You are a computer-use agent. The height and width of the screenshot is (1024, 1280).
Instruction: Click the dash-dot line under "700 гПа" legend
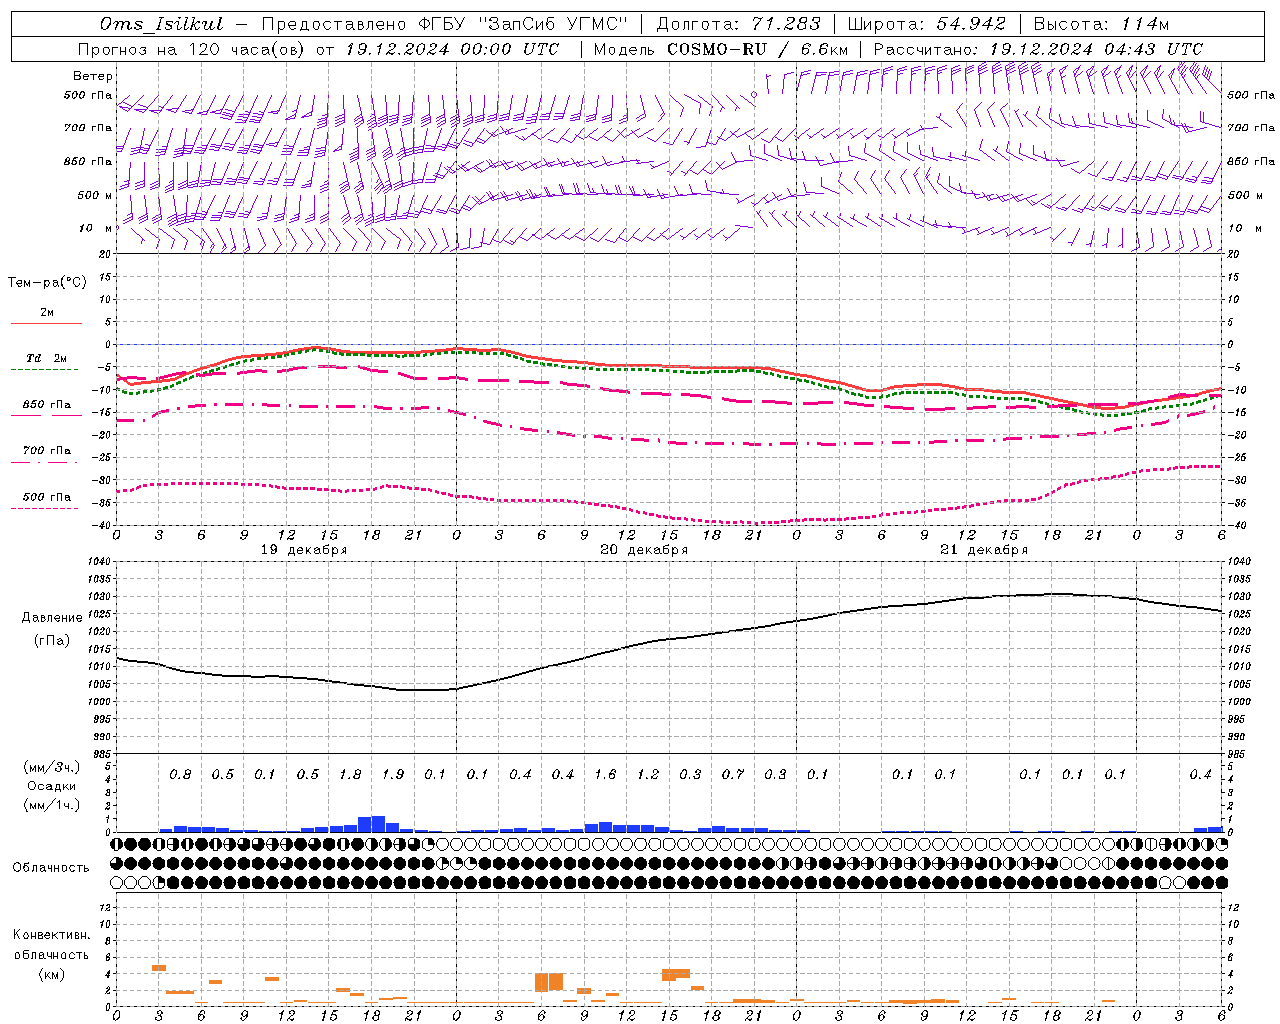44,462
